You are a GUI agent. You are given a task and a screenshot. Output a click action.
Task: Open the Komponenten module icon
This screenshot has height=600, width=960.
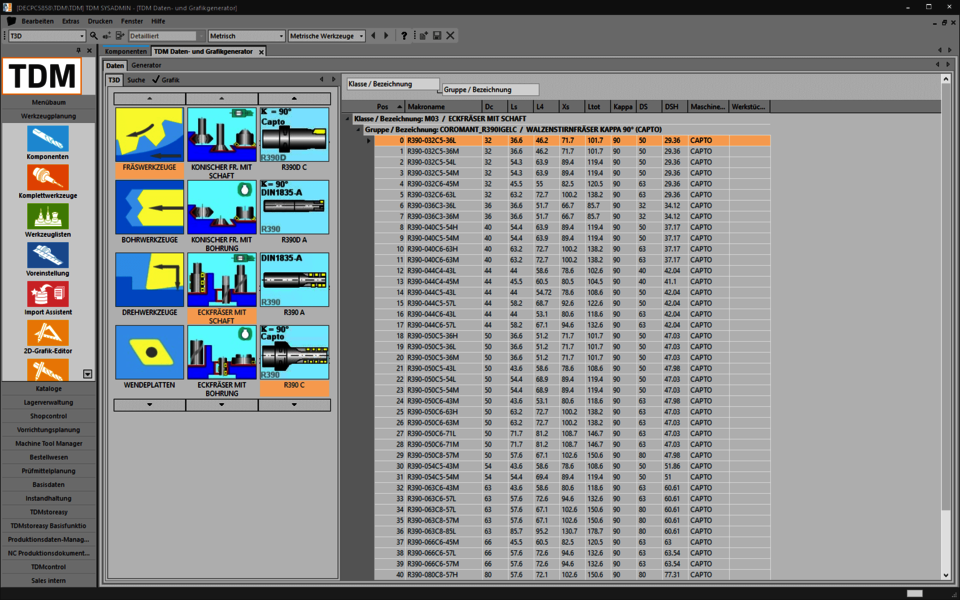coord(48,138)
